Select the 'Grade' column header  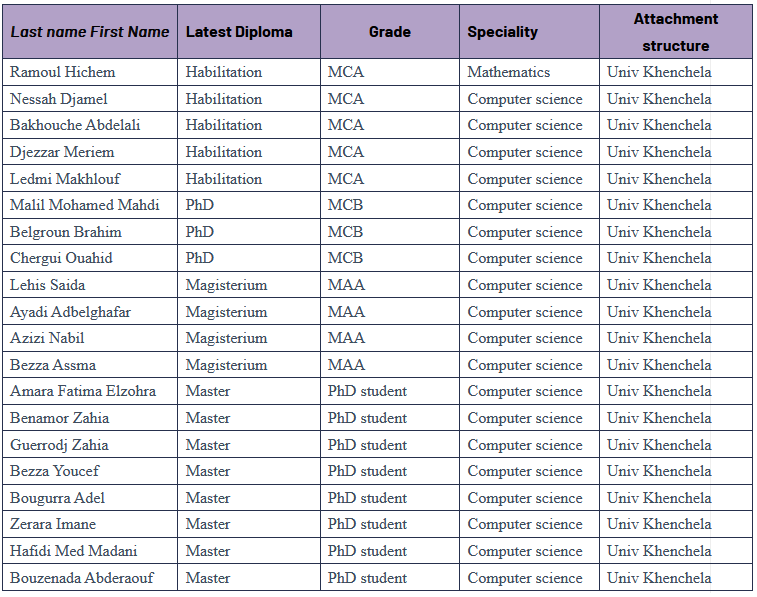pyautogui.click(x=389, y=32)
